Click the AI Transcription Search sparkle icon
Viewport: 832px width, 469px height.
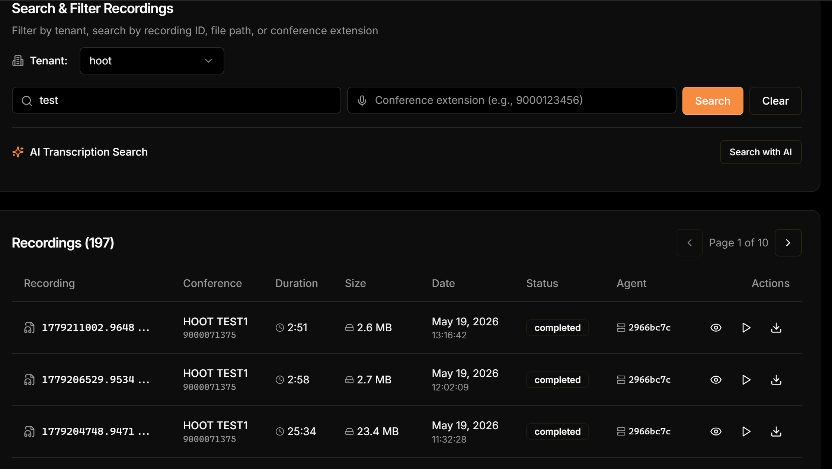pos(18,152)
